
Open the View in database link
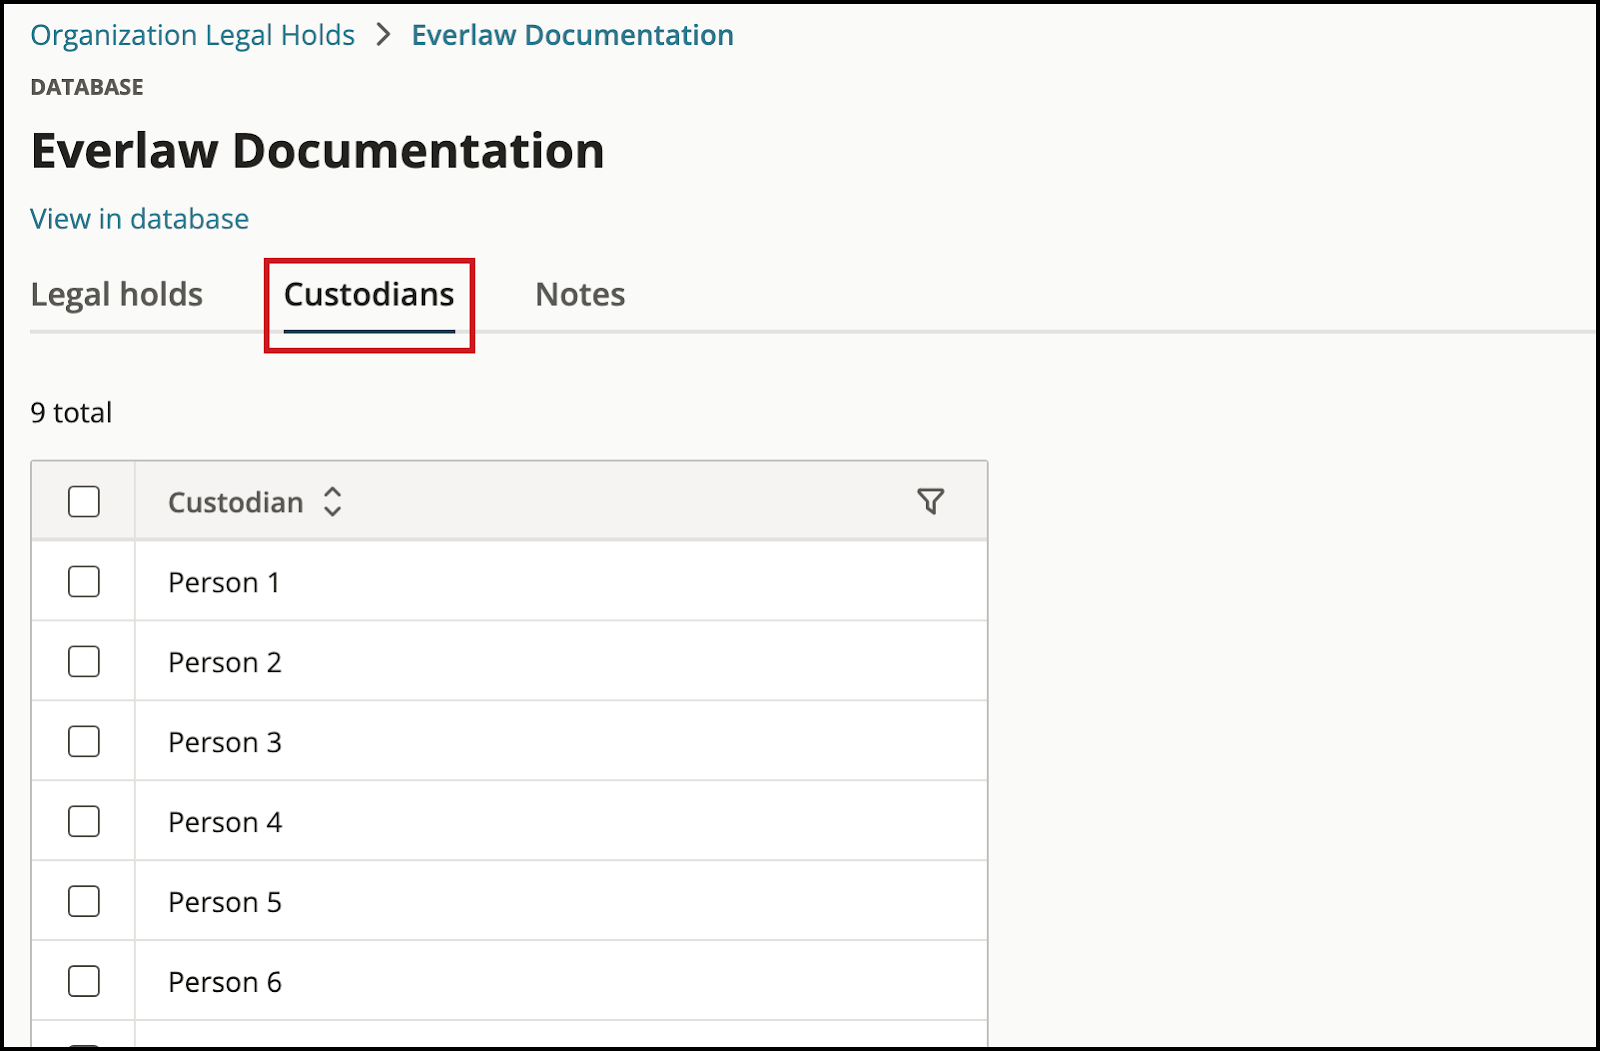coord(139,219)
